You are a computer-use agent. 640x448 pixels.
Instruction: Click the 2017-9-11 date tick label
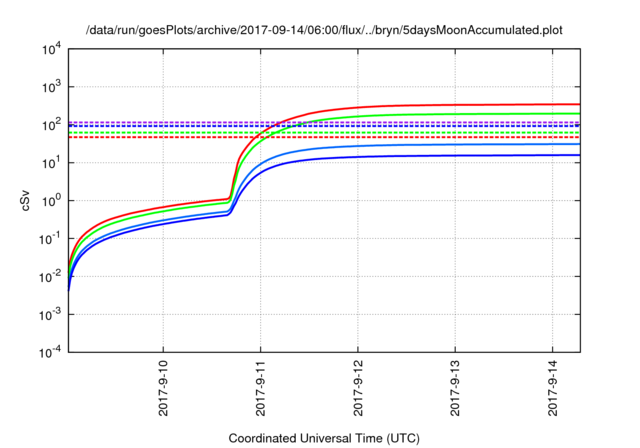click(260, 388)
